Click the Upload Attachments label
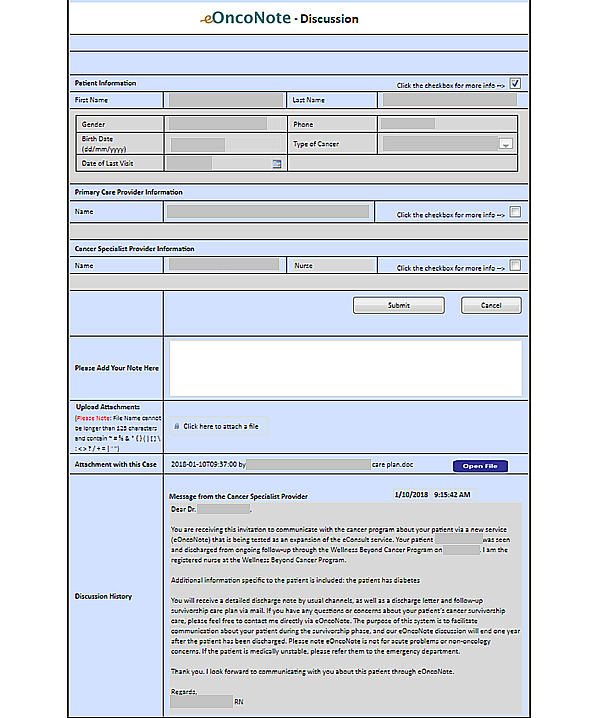Image resolution: width=598 pixels, height=718 pixels. tap(108, 407)
